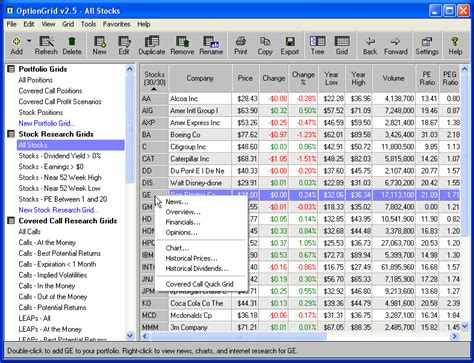
Task: Open the View menu
Action: point(48,24)
